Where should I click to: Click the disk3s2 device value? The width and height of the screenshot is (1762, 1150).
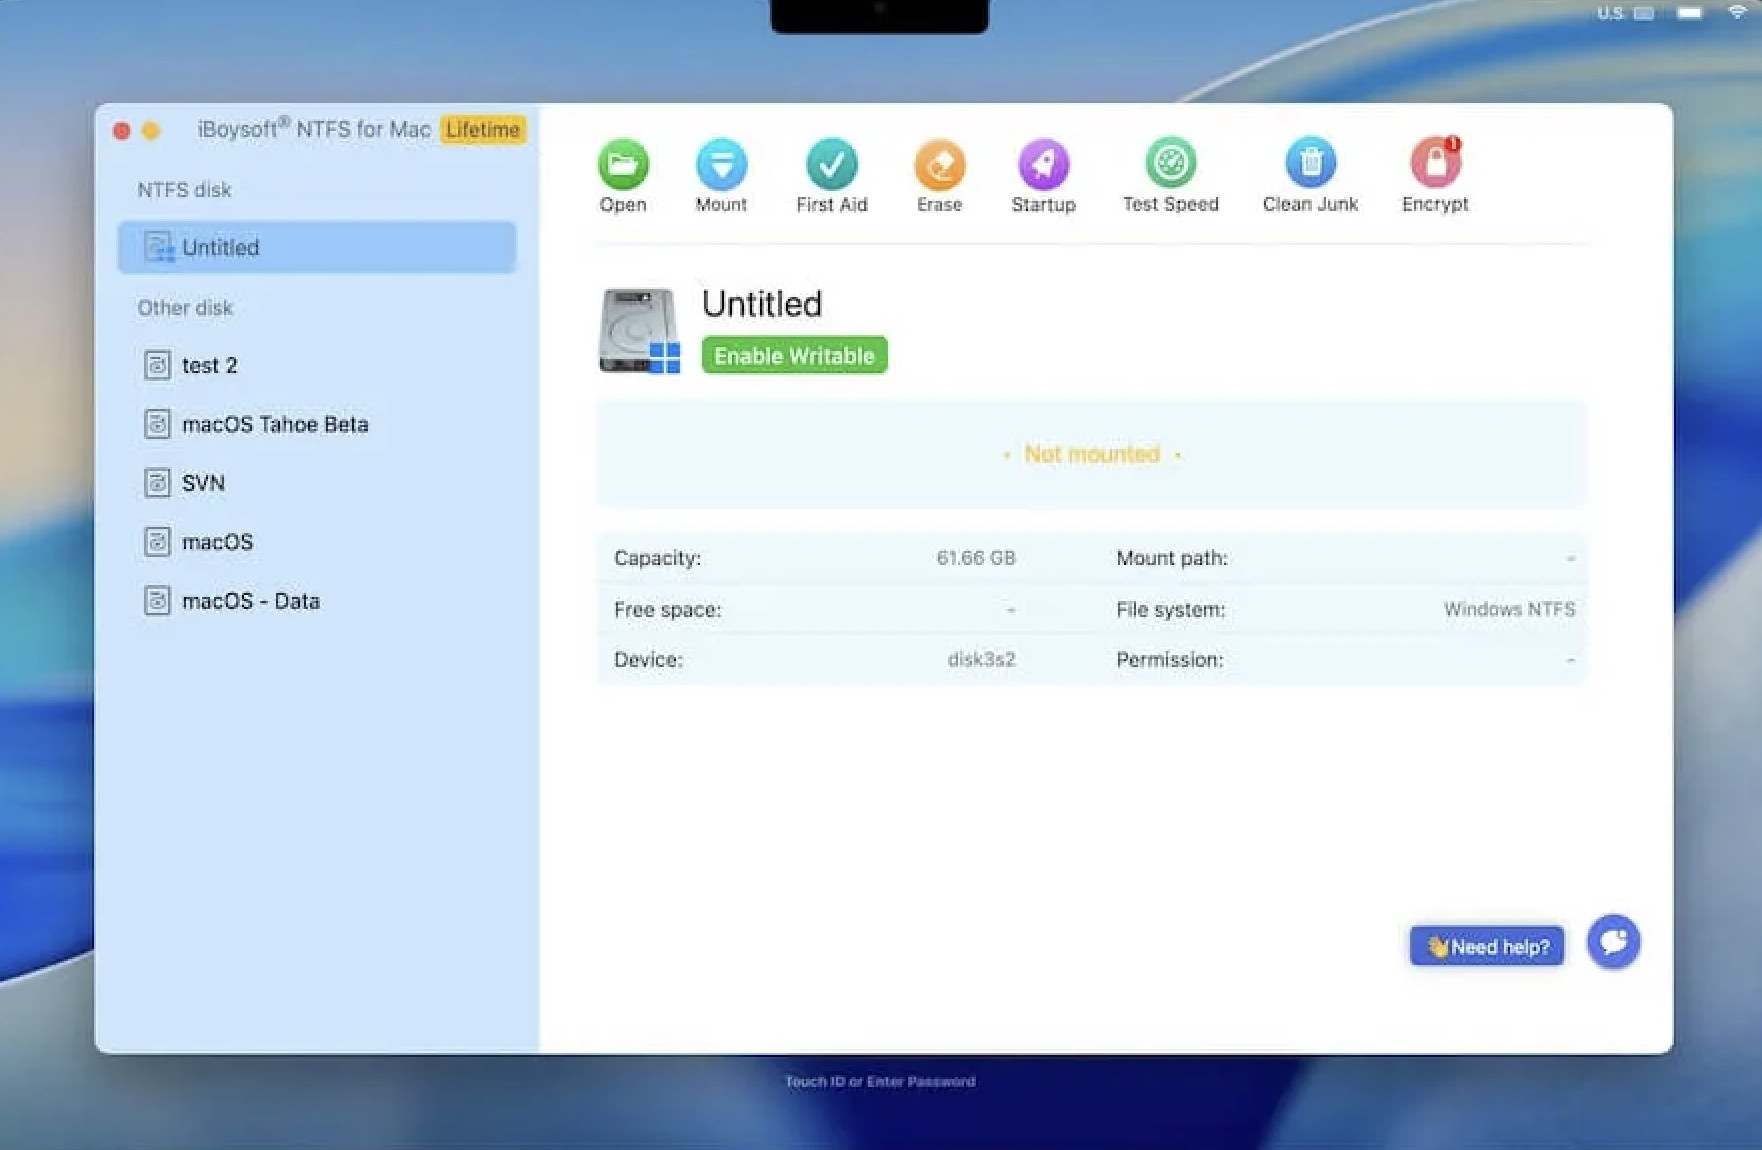[981, 660]
